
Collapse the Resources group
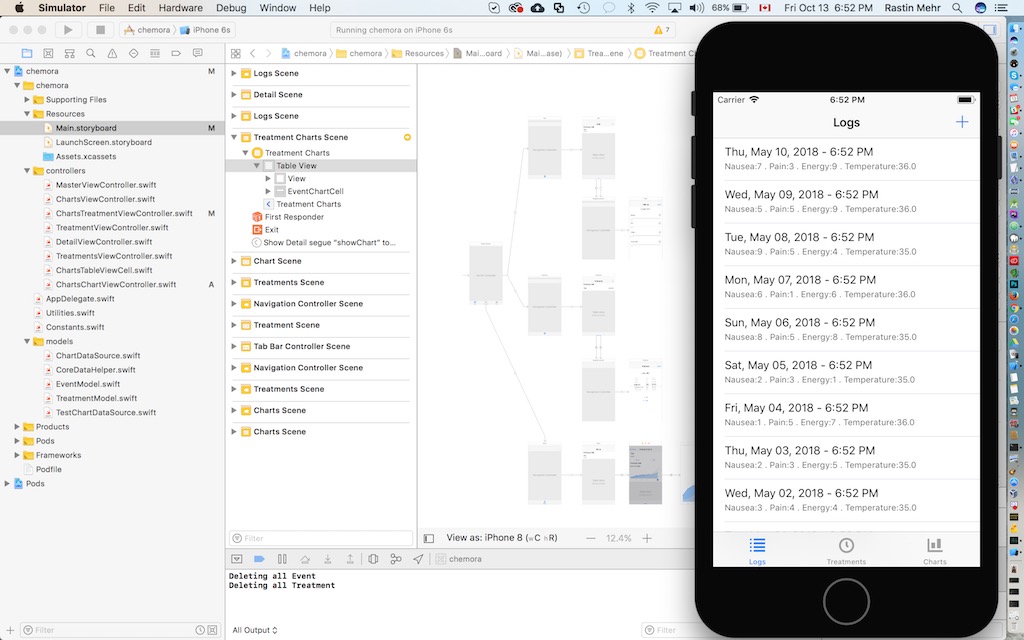tap(27, 114)
